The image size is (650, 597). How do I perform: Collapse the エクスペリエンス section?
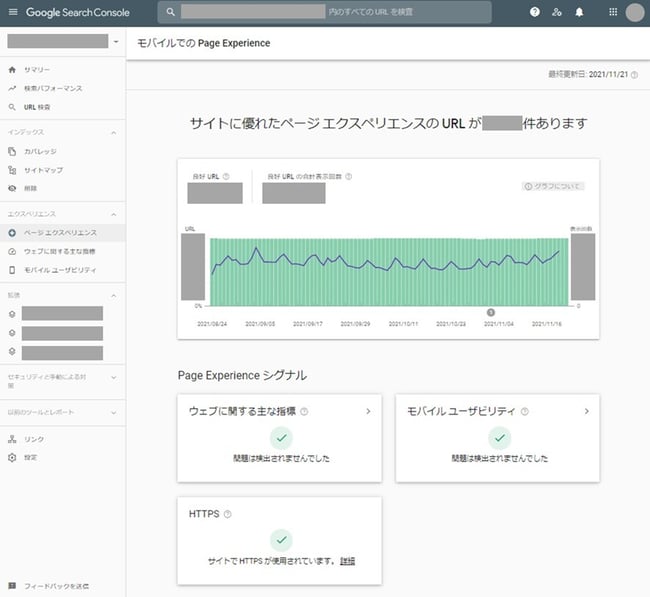click(113, 214)
